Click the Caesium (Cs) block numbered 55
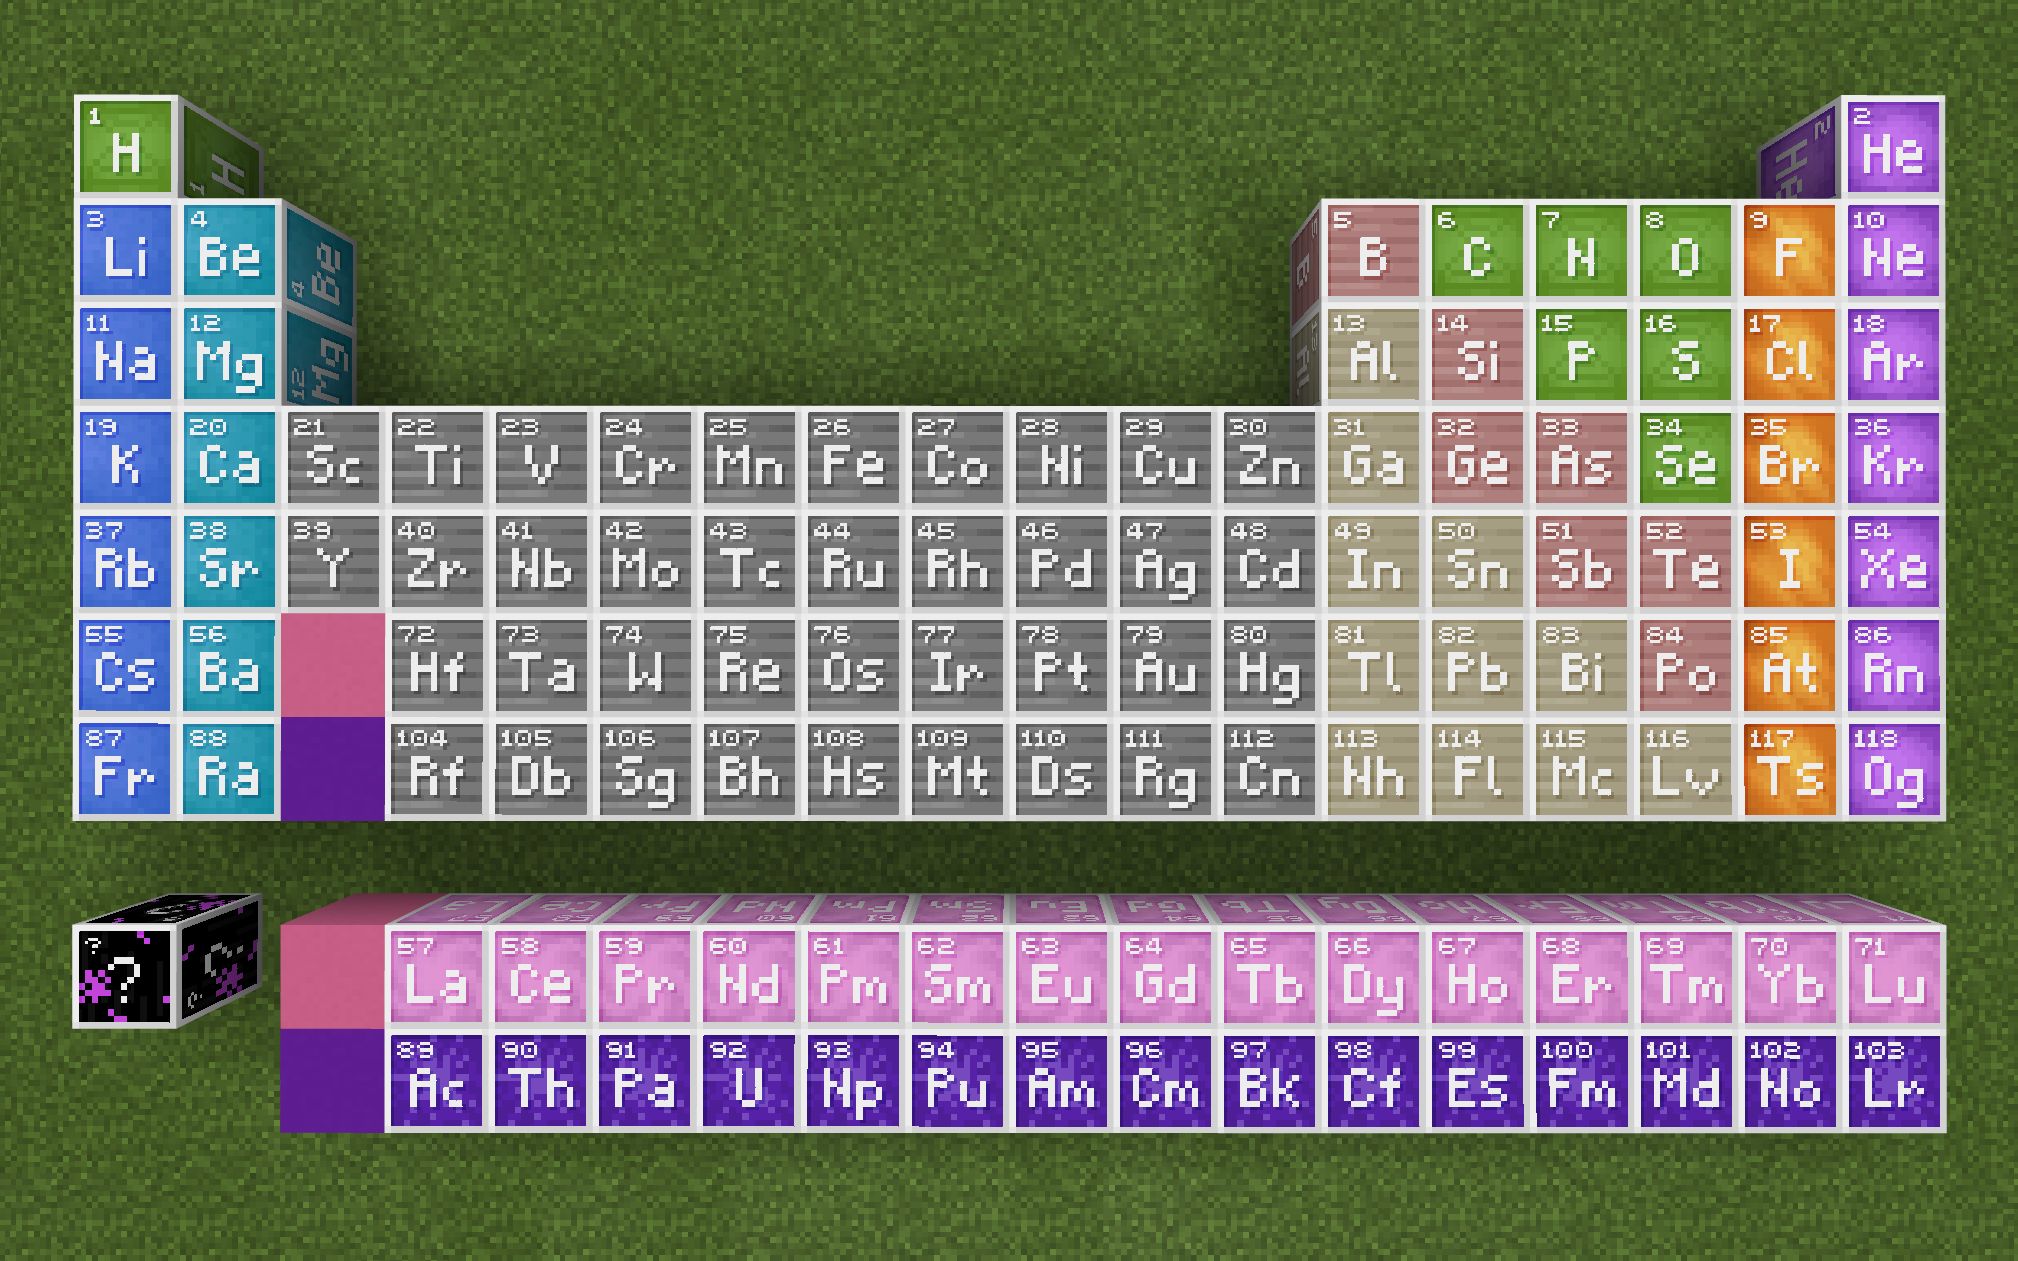 125,666
